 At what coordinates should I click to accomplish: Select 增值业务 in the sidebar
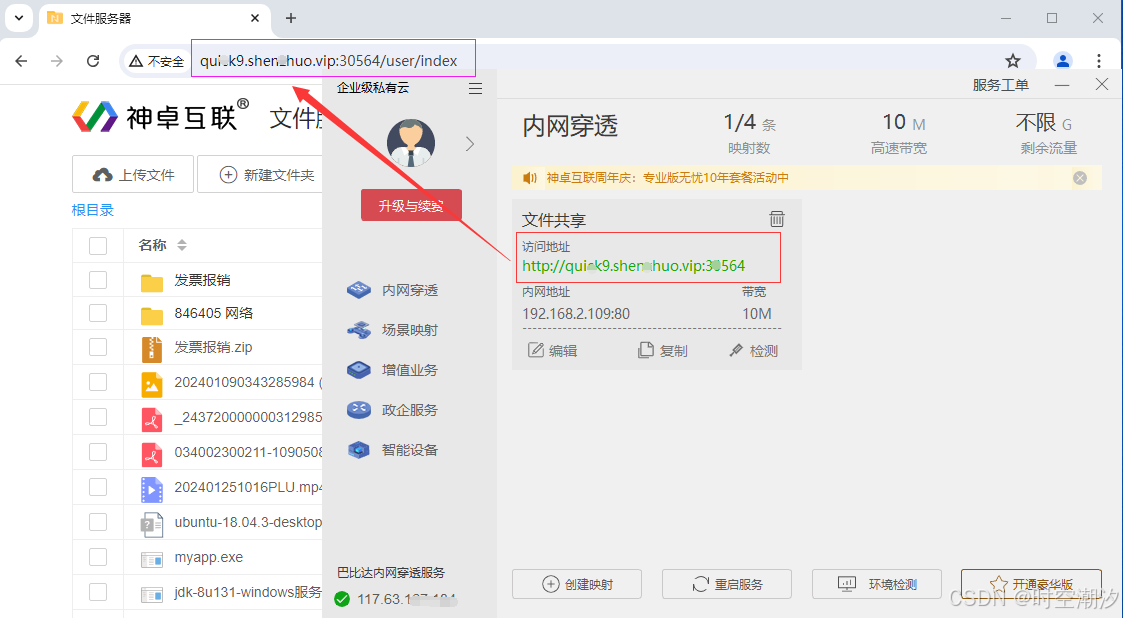click(392, 370)
